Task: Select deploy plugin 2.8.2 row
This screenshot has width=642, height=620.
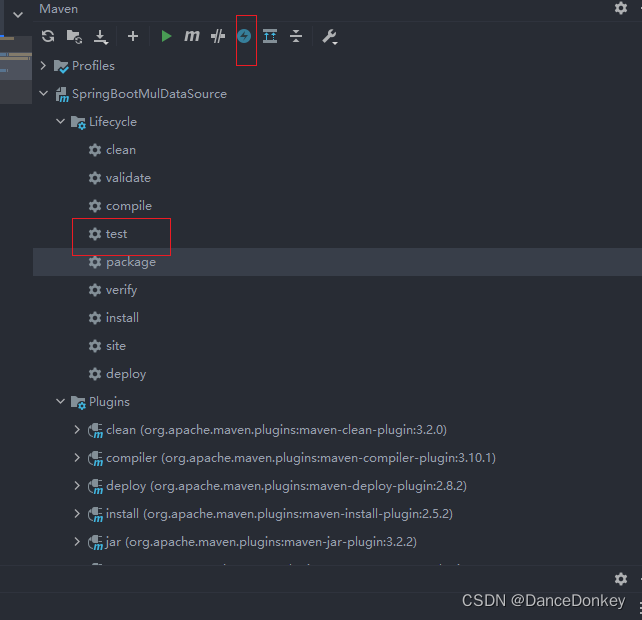Action: point(337,485)
